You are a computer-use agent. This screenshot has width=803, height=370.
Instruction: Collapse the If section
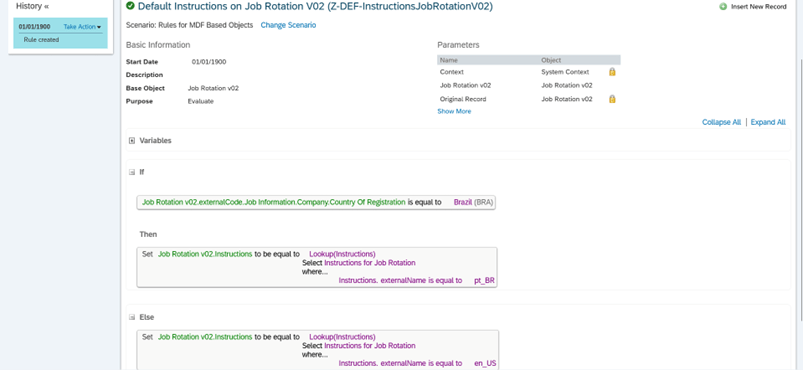[x=132, y=172]
